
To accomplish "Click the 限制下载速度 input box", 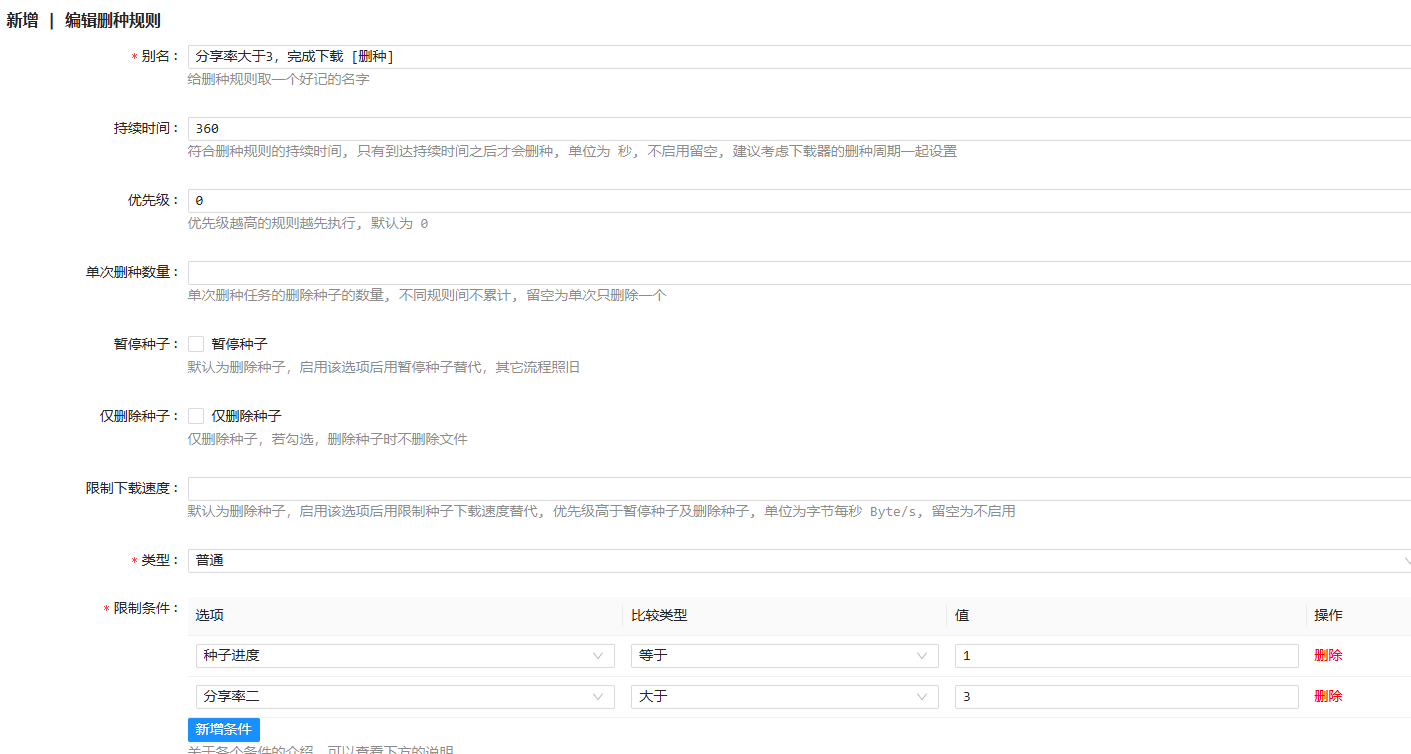I will coord(795,489).
